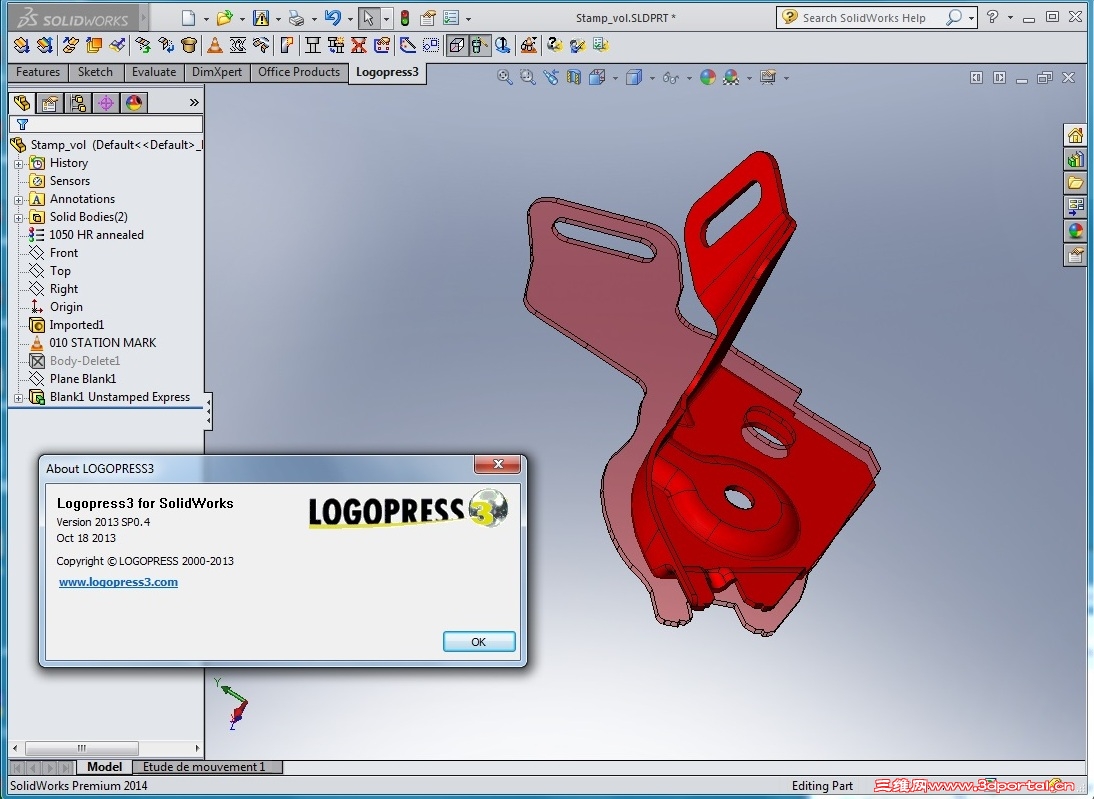Click the Print icon
Image resolution: width=1094 pixels, height=799 pixels.
[x=297, y=17]
